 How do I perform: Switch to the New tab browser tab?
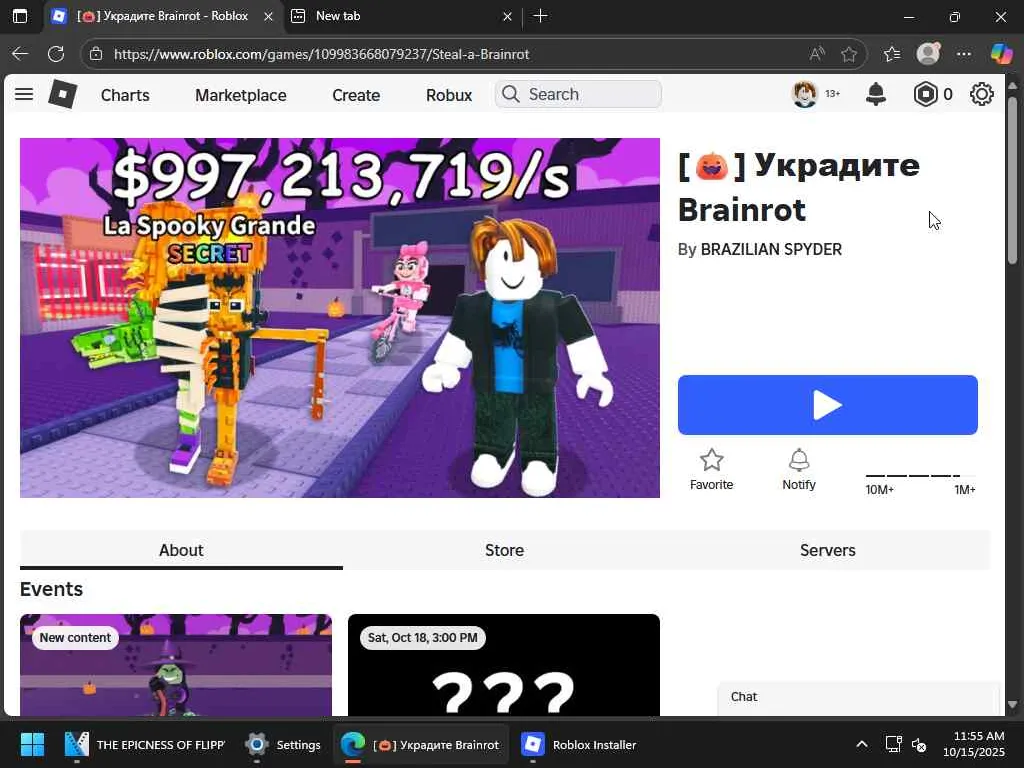(402, 16)
